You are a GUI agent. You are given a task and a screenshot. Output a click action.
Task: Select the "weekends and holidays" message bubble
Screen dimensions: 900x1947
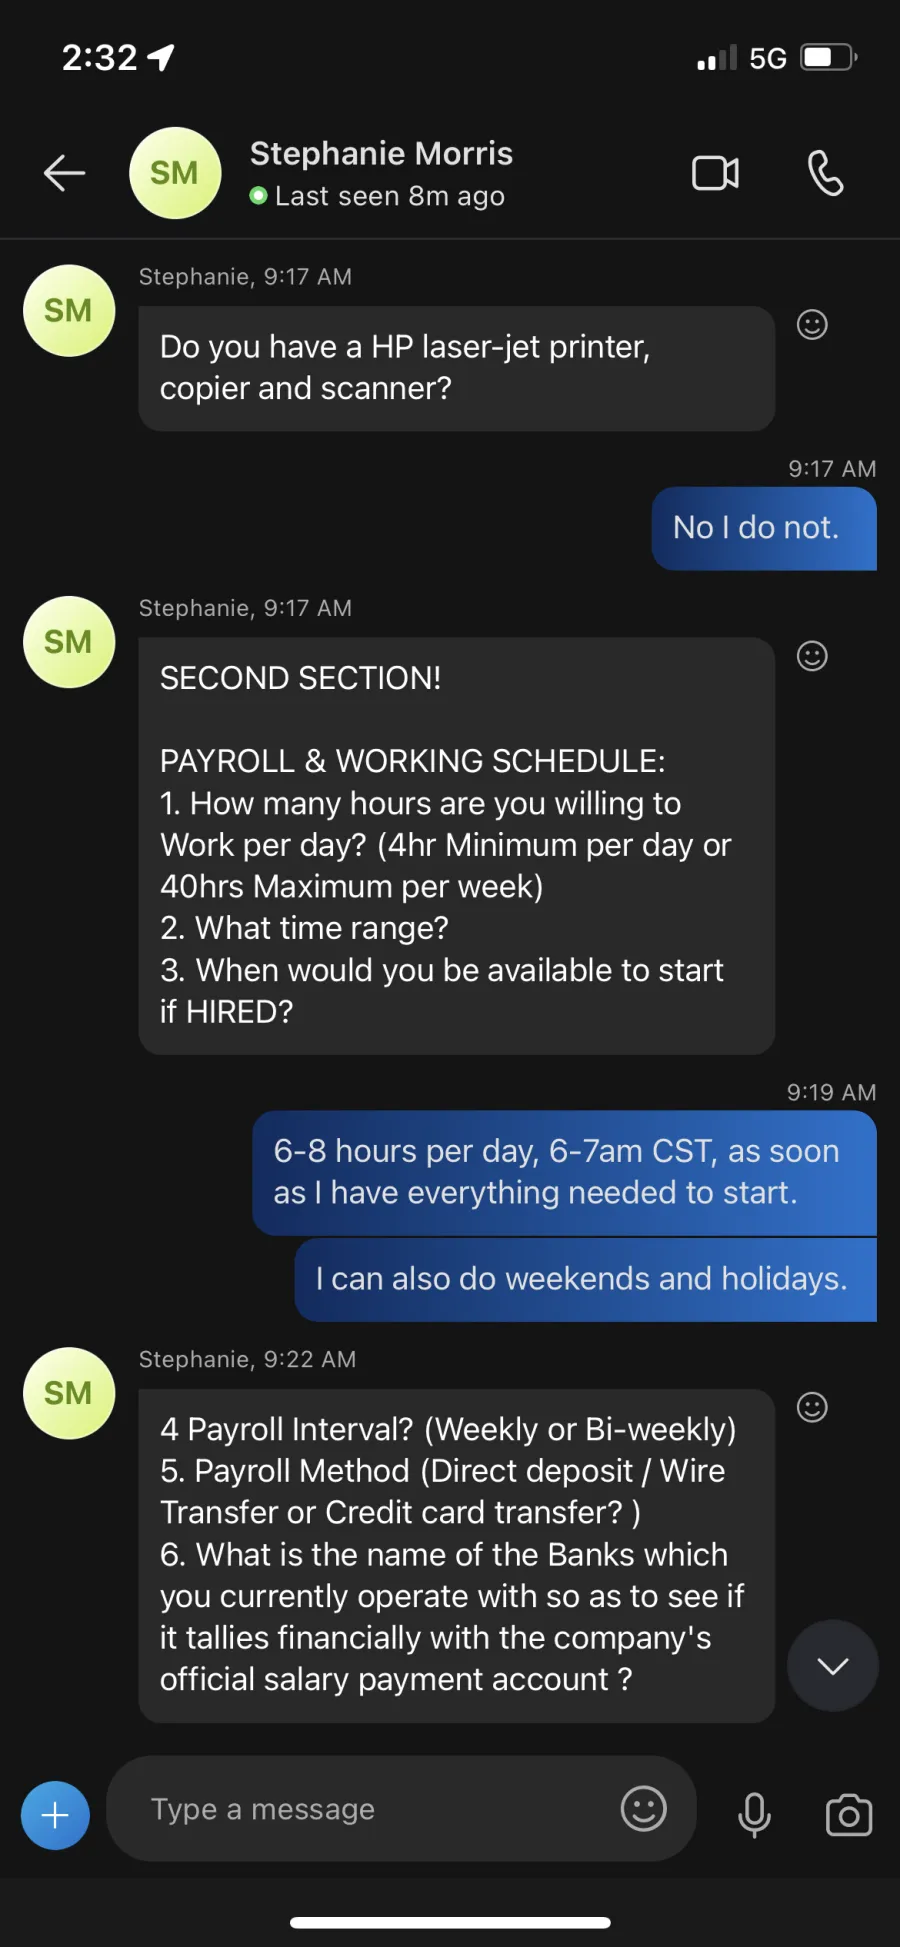[585, 1279]
